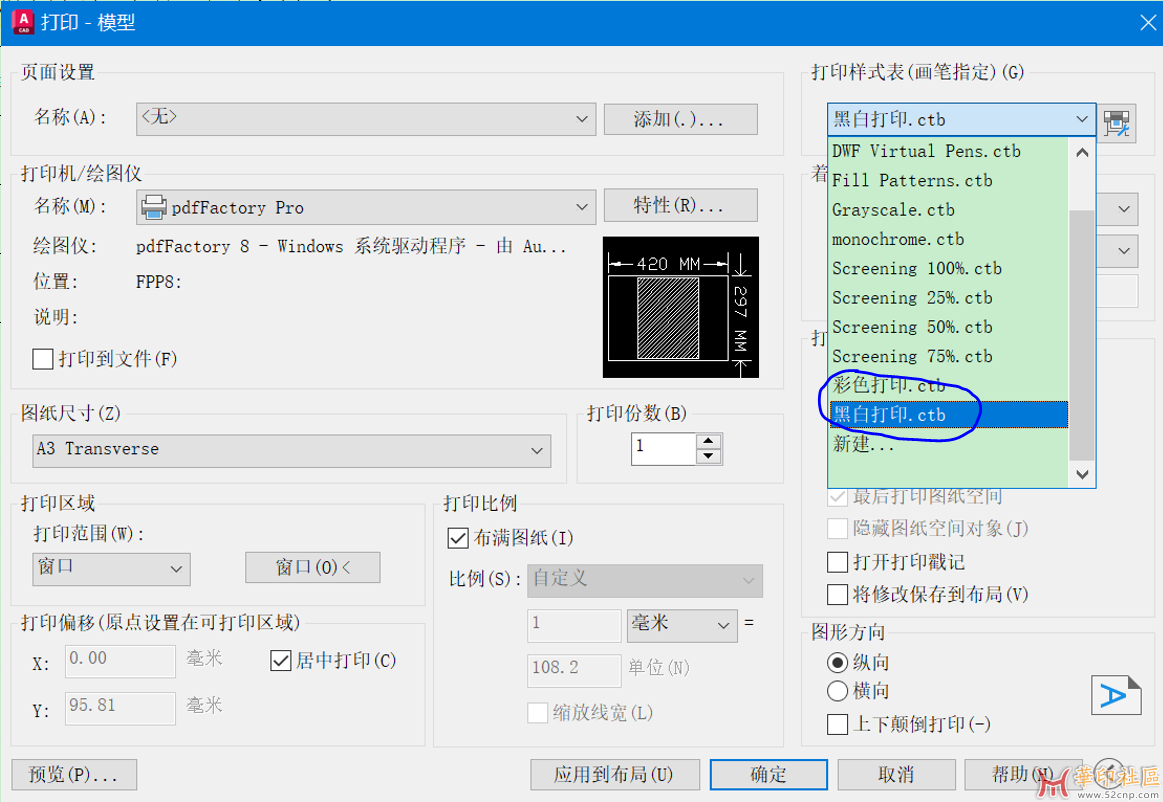
Task: Click the 确定 button
Action: [768, 775]
